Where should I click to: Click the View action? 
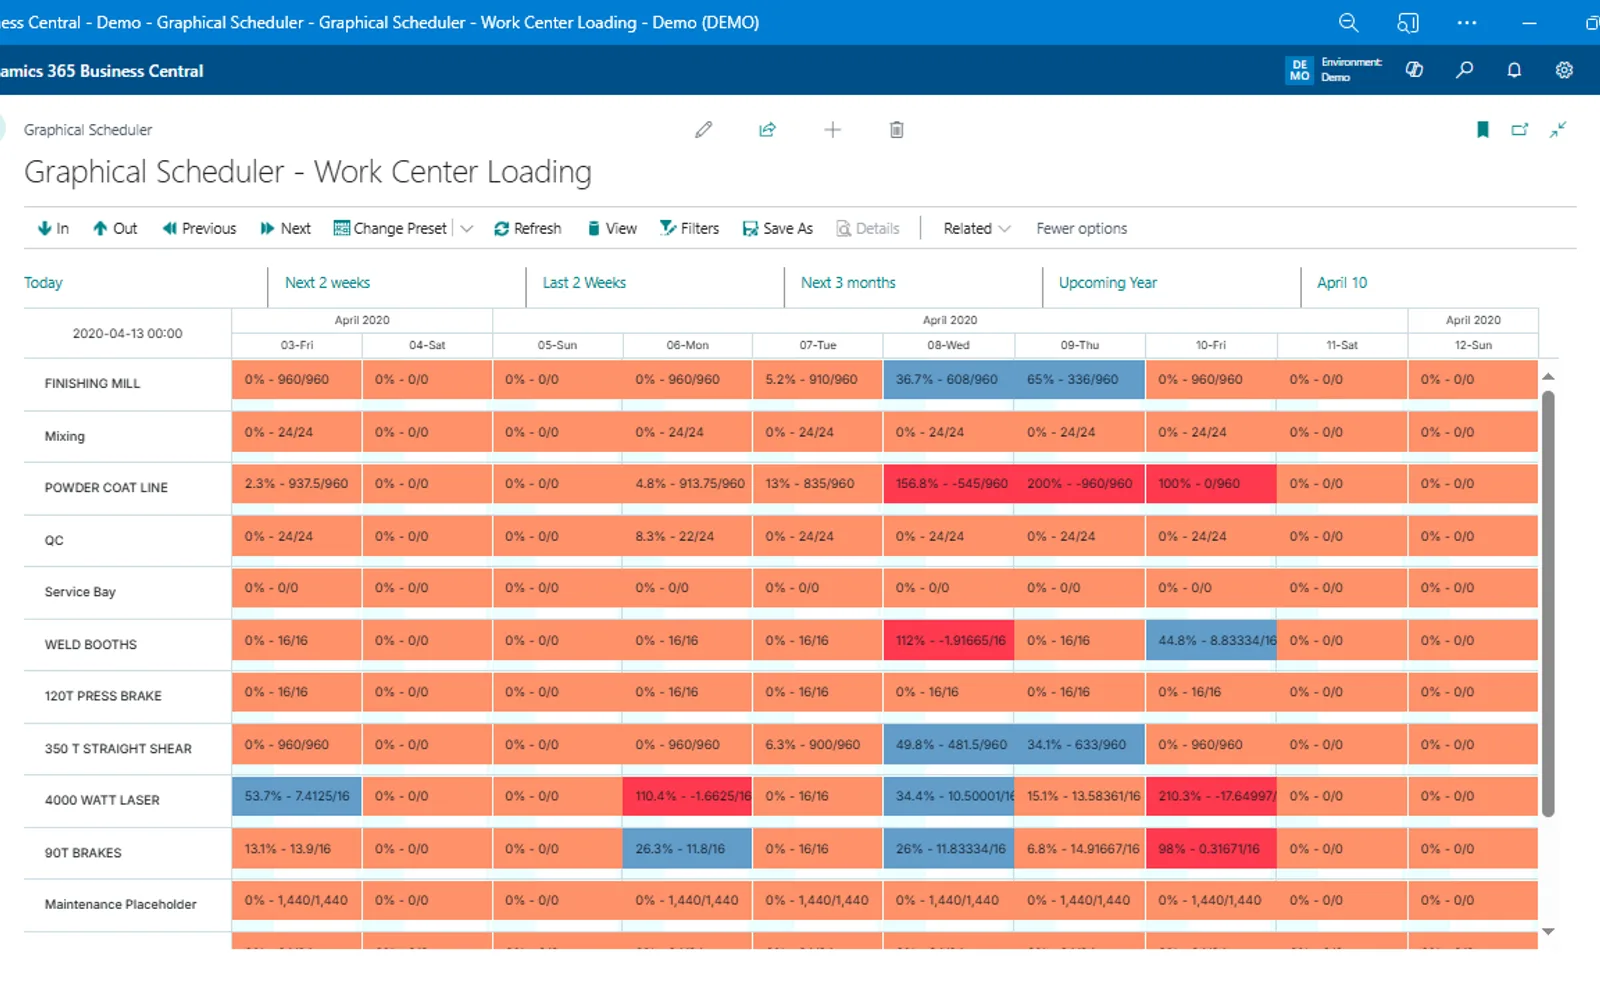(611, 228)
